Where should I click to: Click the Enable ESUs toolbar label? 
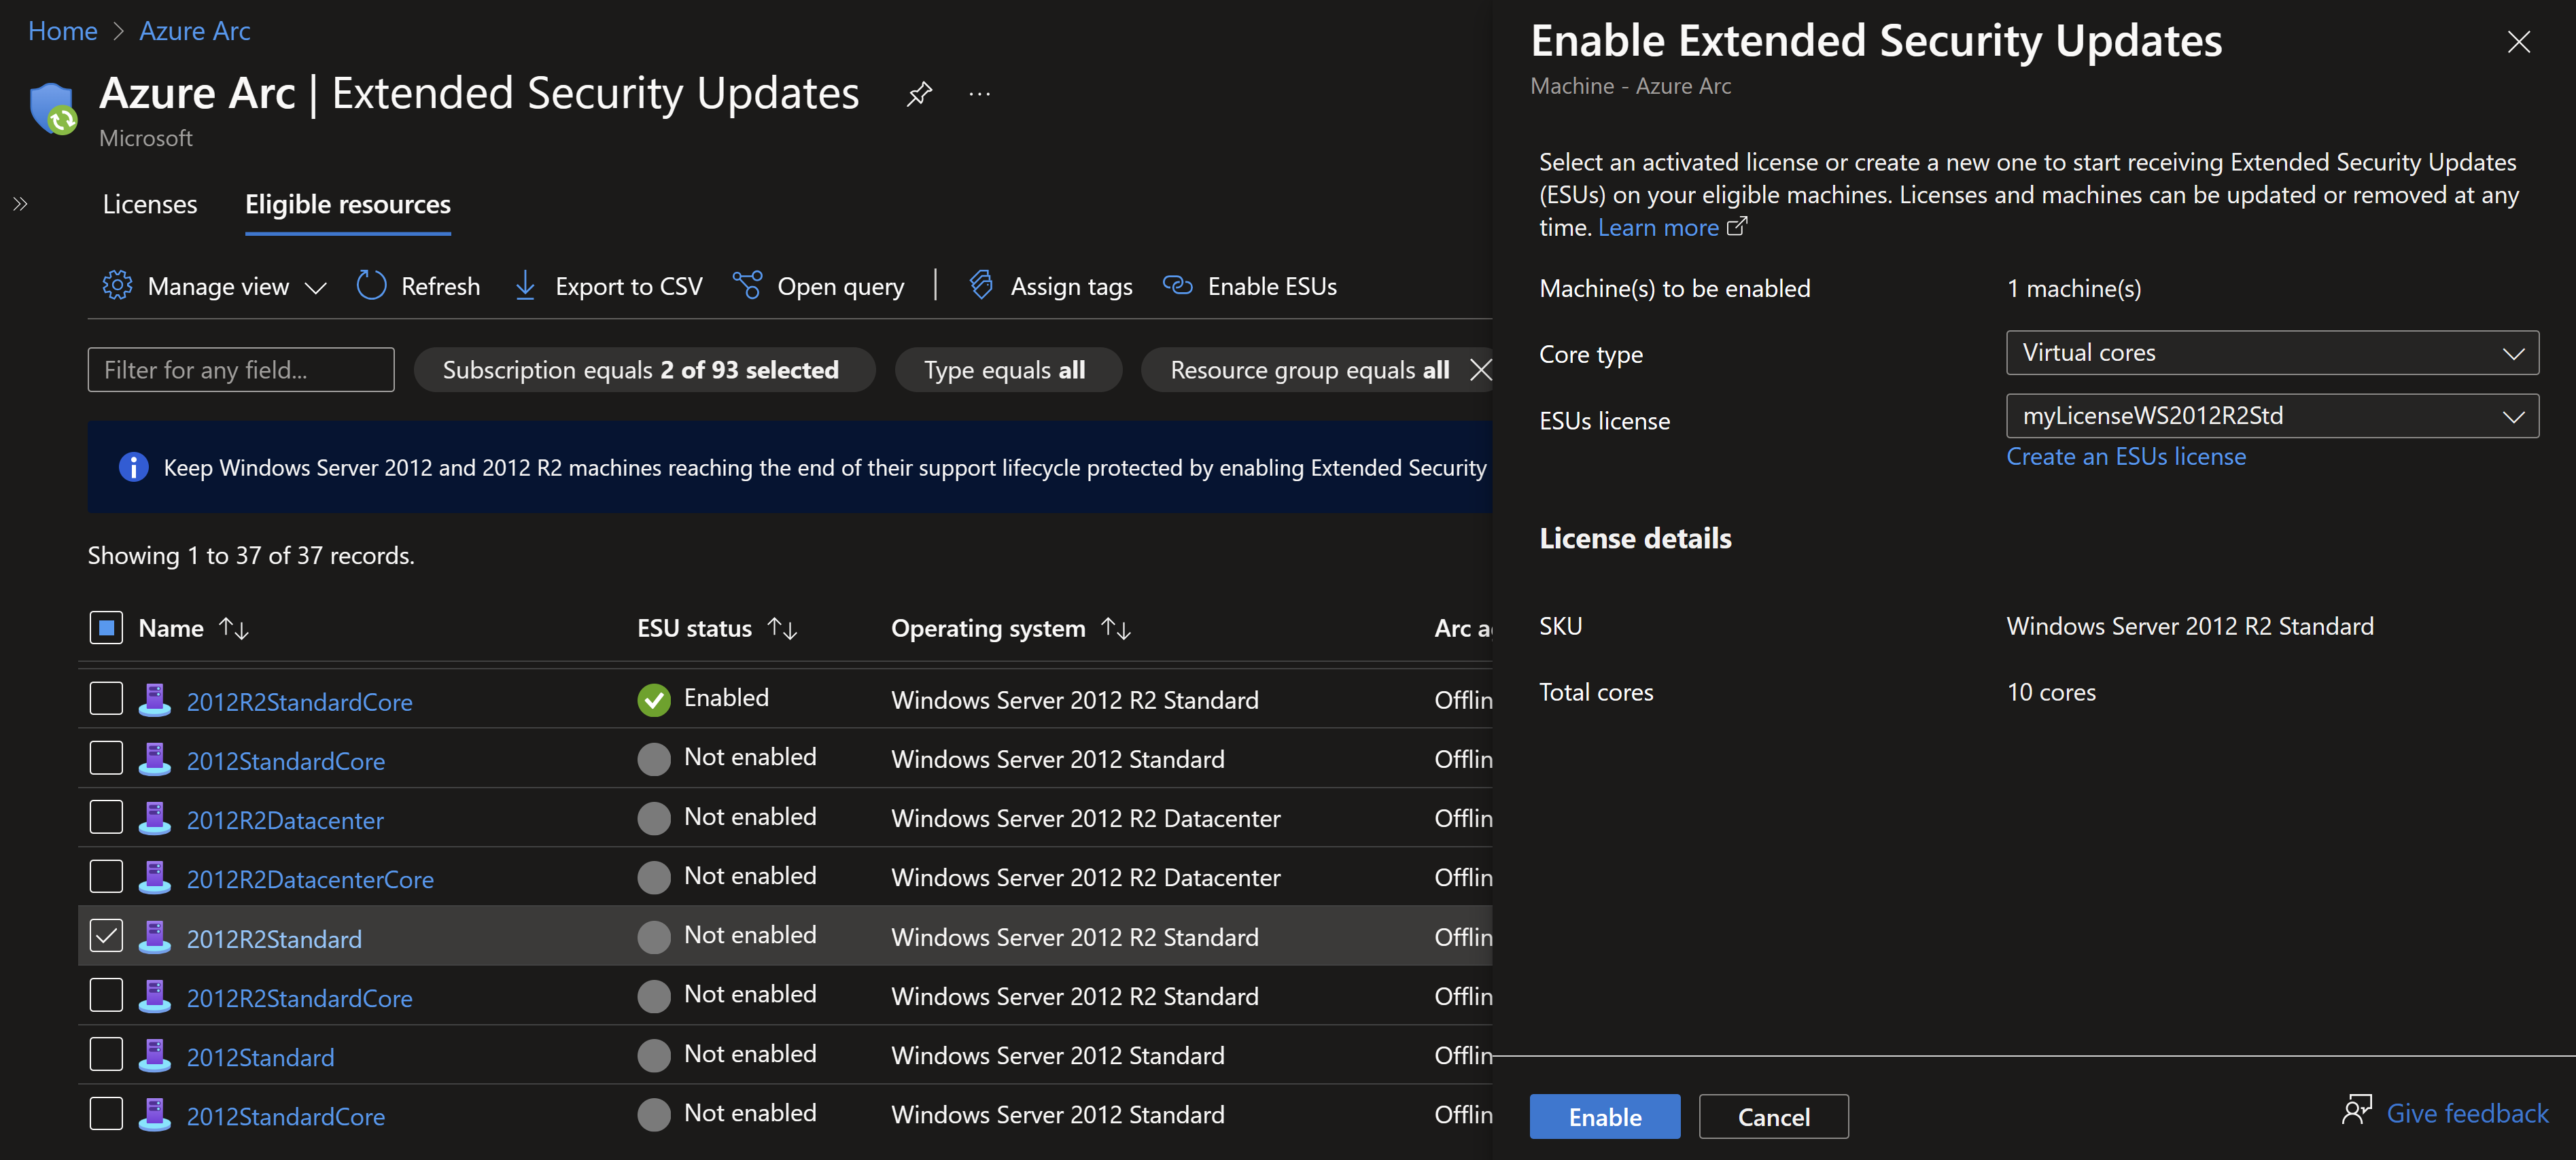1272,287
